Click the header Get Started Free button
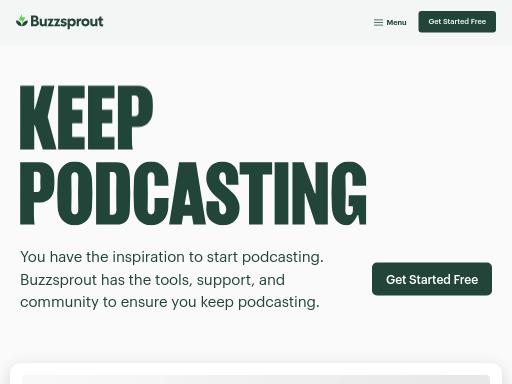This screenshot has width=512, height=384. pyautogui.click(x=457, y=22)
